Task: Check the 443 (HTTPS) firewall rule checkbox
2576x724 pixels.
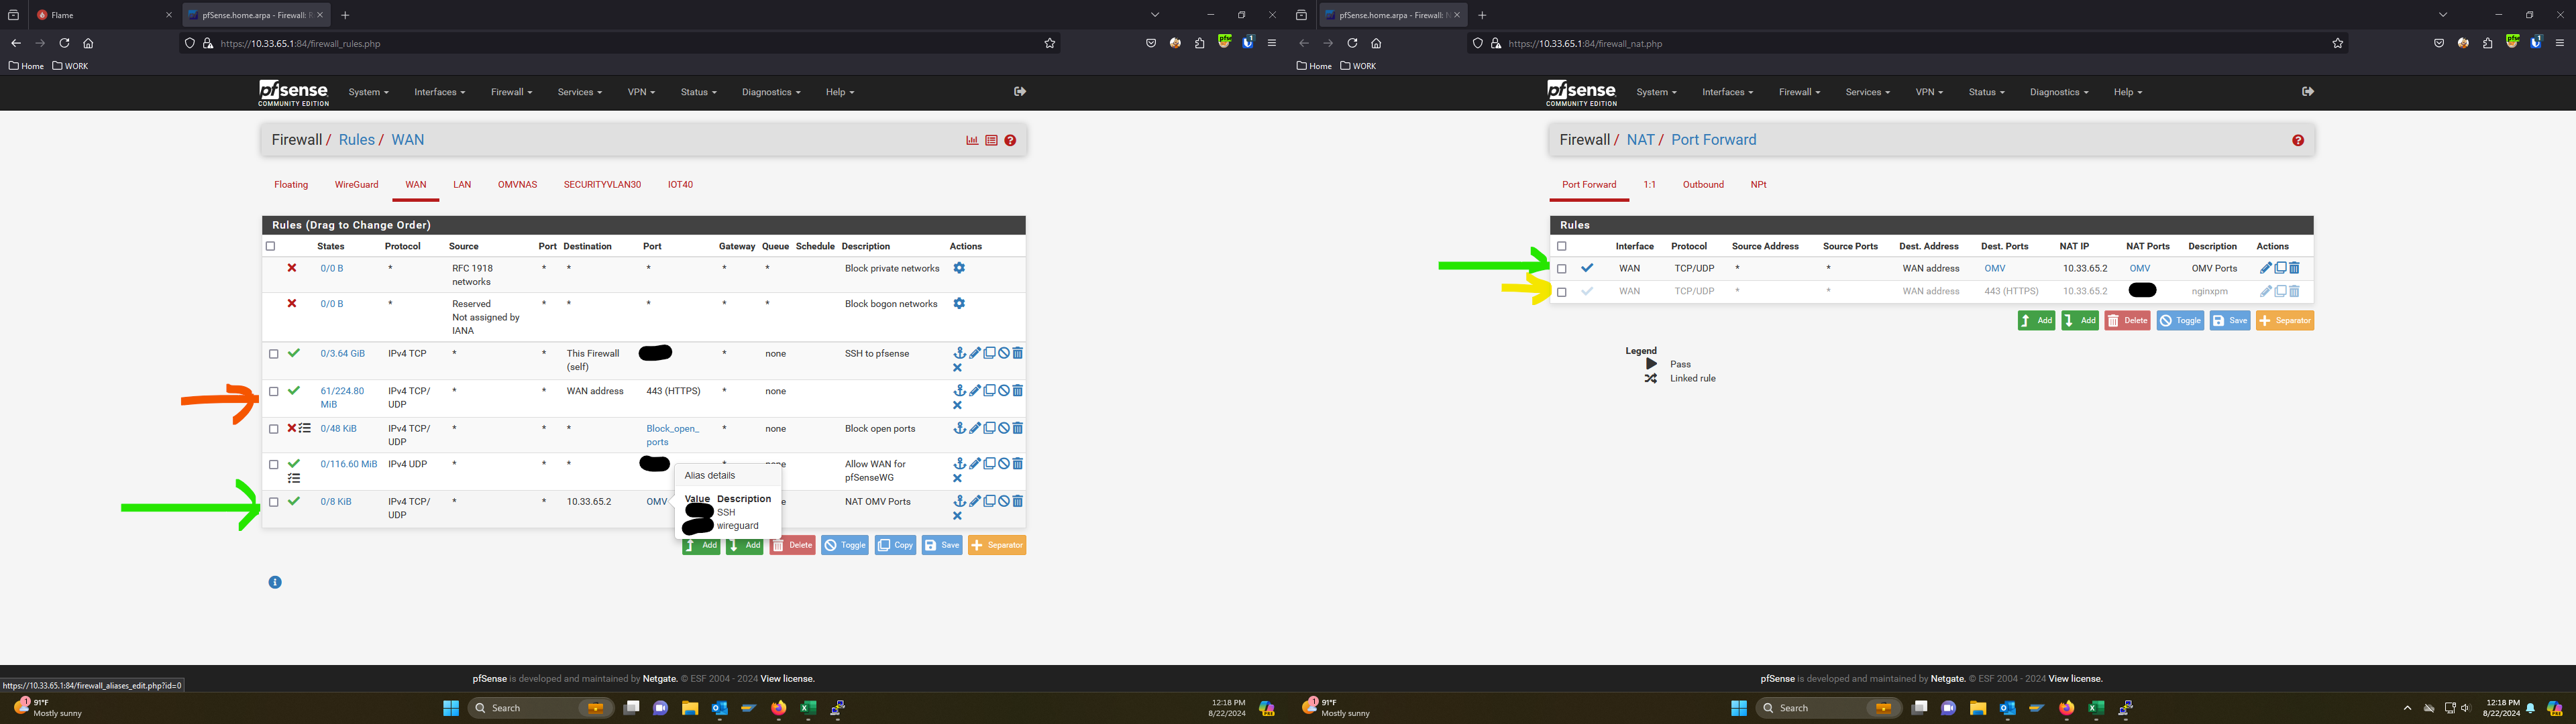Action: [x=273, y=392]
